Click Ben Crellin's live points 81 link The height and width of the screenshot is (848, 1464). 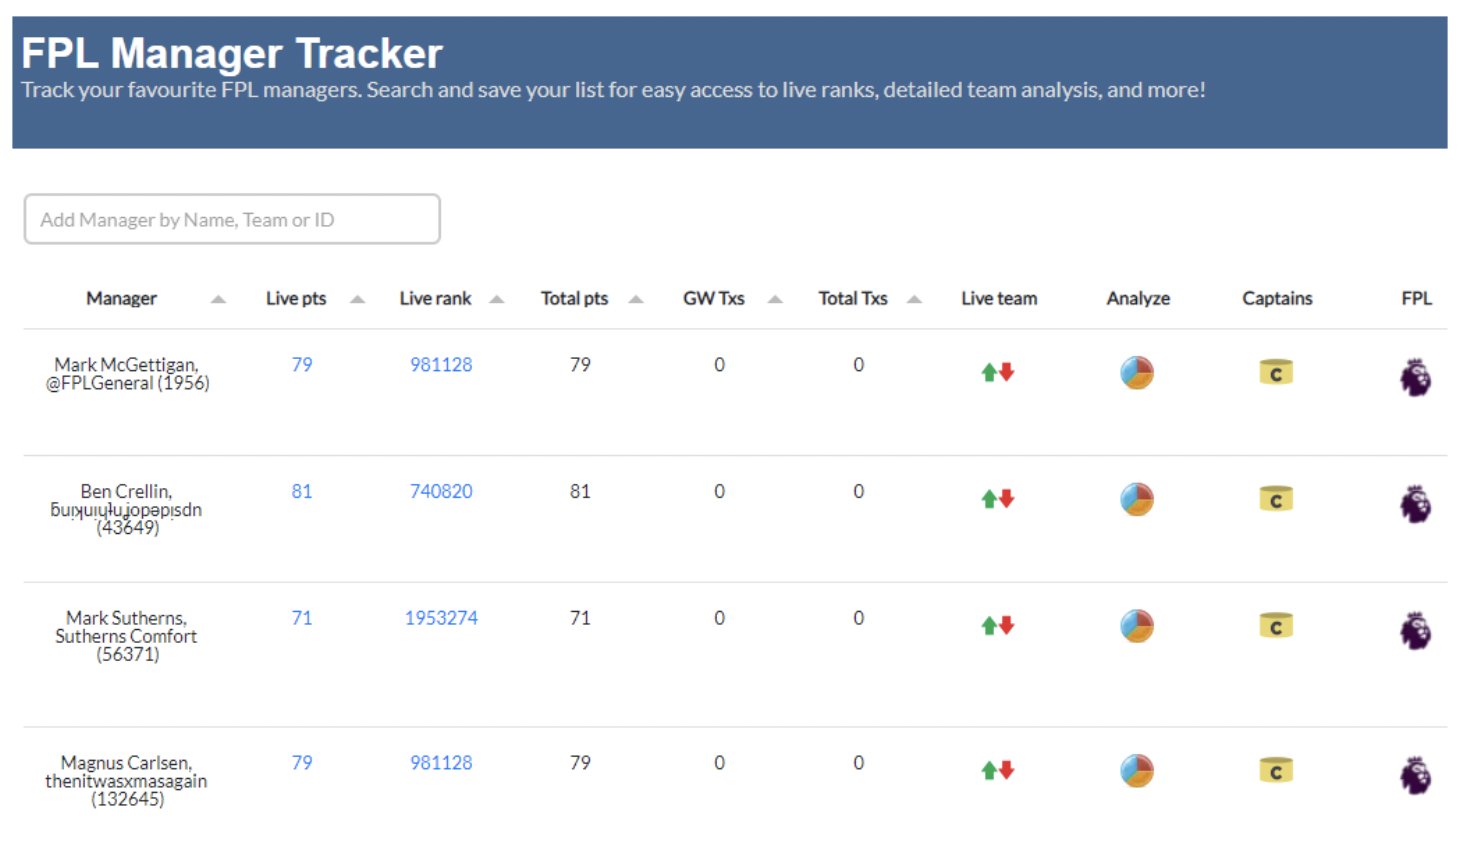coord(302,491)
